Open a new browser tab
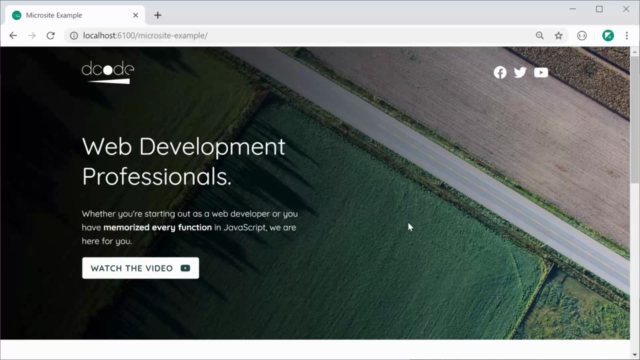The image size is (640, 360). pyautogui.click(x=158, y=15)
